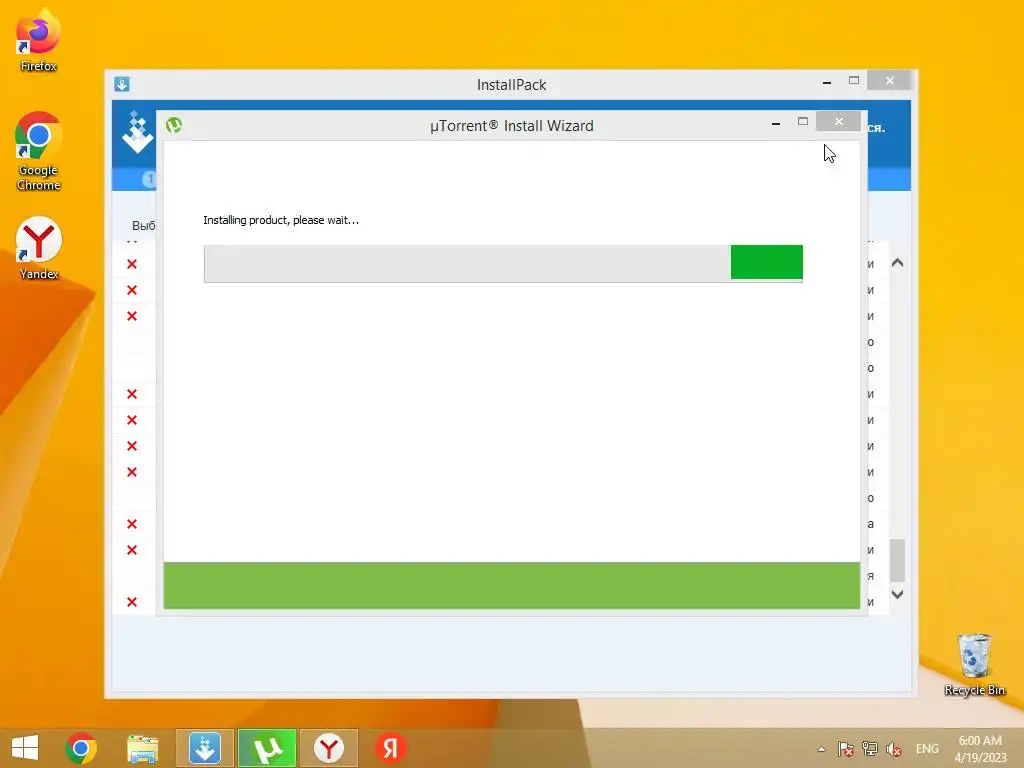Click the topmost full red X in InstallPack list
The height and width of the screenshot is (768, 1024).
coord(132,264)
